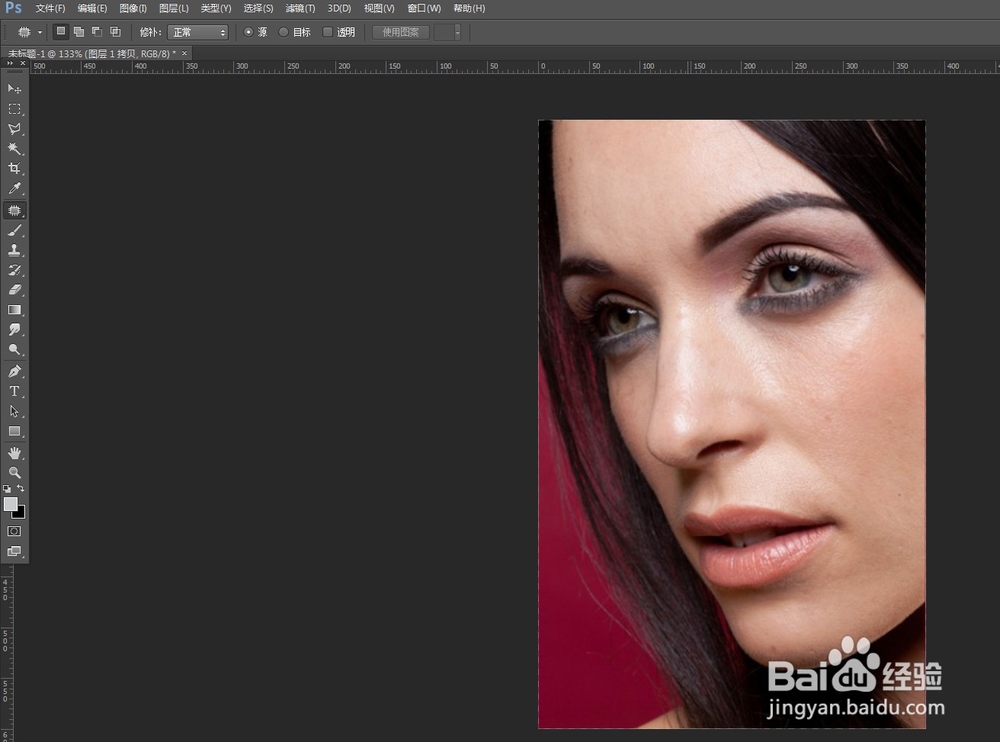Click the pattern preview thumbnail box
This screenshot has width=1000, height=742.
click(x=443, y=32)
